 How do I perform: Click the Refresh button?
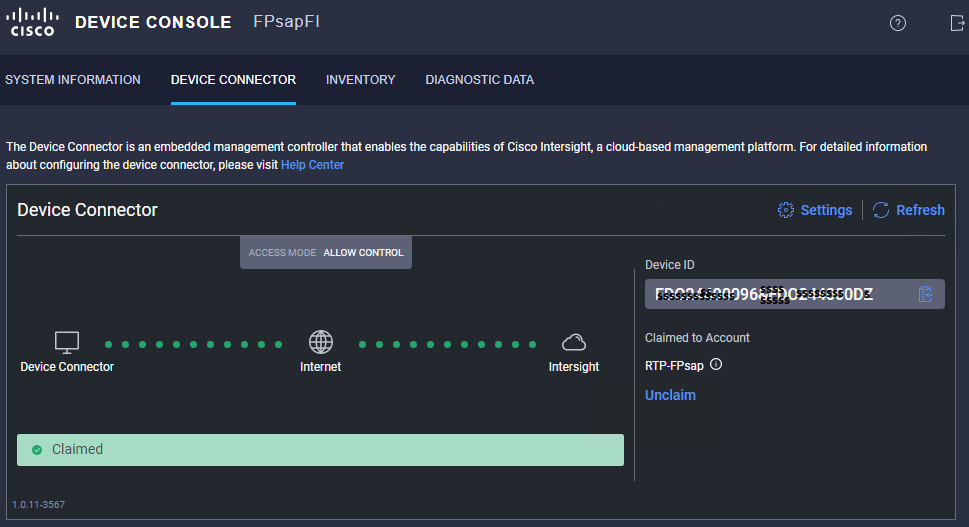[x=908, y=210]
